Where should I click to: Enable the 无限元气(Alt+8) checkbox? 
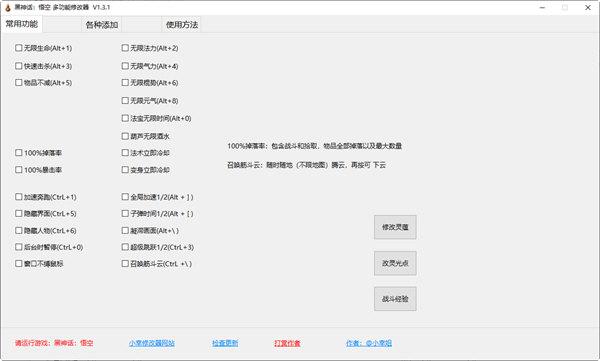tap(125, 100)
